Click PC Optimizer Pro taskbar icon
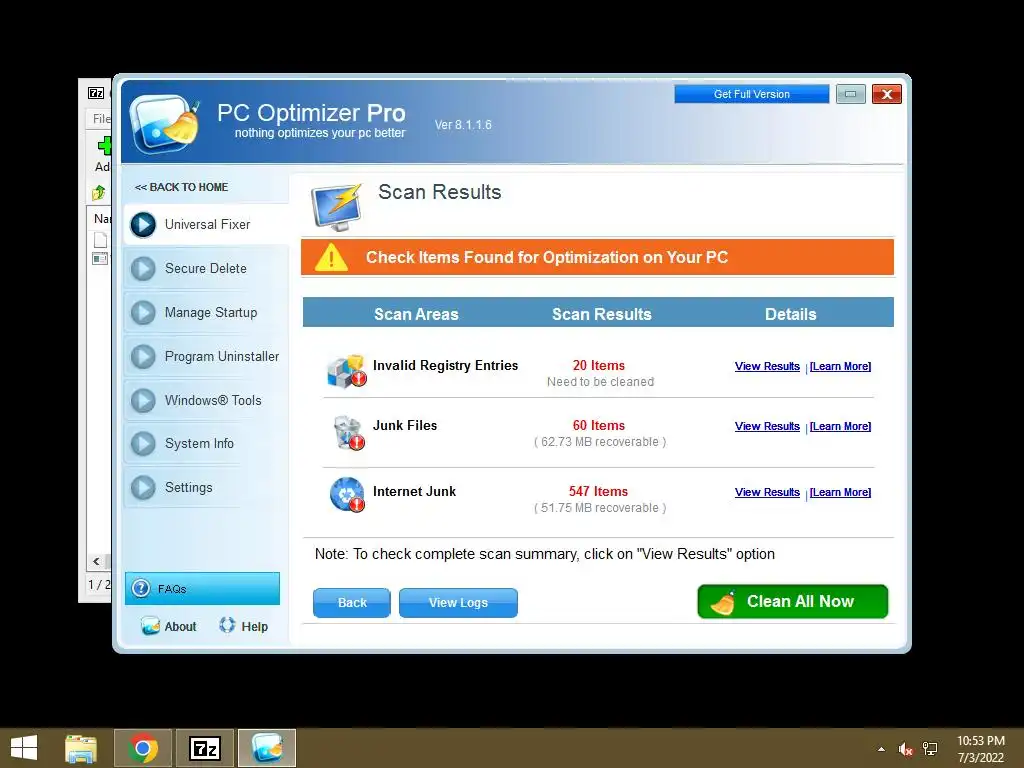 coord(267,748)
